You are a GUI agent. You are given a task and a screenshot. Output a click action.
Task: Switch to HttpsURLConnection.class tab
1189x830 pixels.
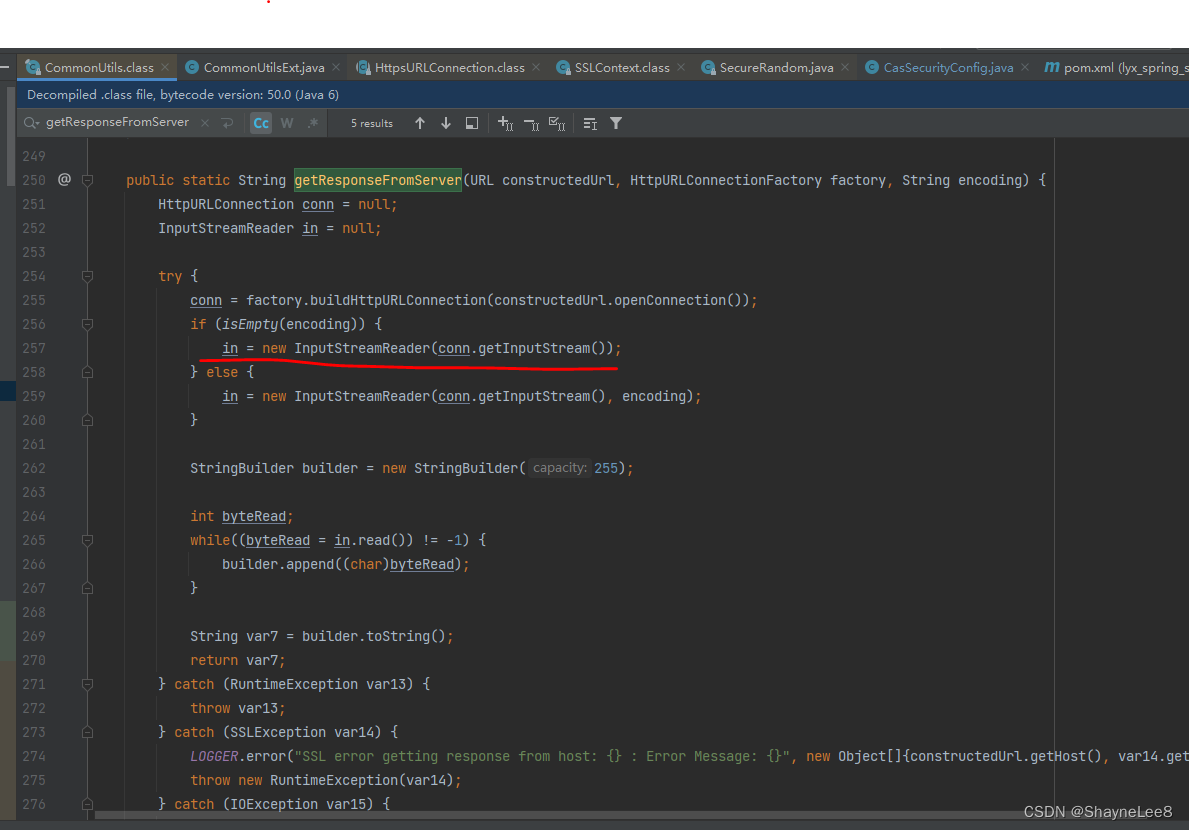(x=449, y=67)
